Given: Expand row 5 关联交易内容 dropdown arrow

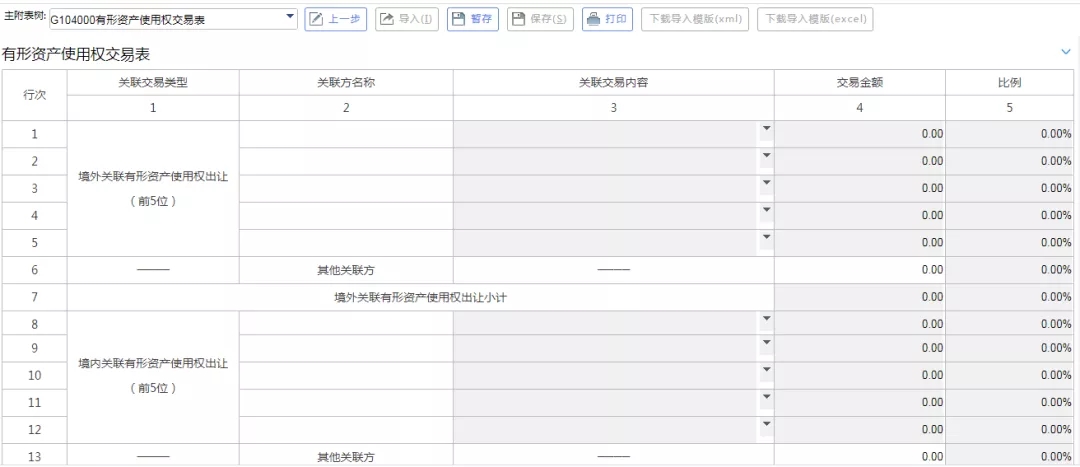Looking at the screenshot, I should tap(766, 237).
